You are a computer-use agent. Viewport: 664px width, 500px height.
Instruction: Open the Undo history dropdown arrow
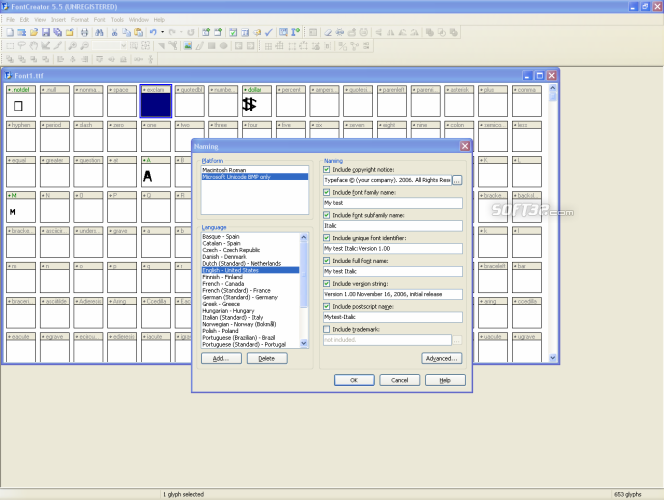tap(162, 32)
